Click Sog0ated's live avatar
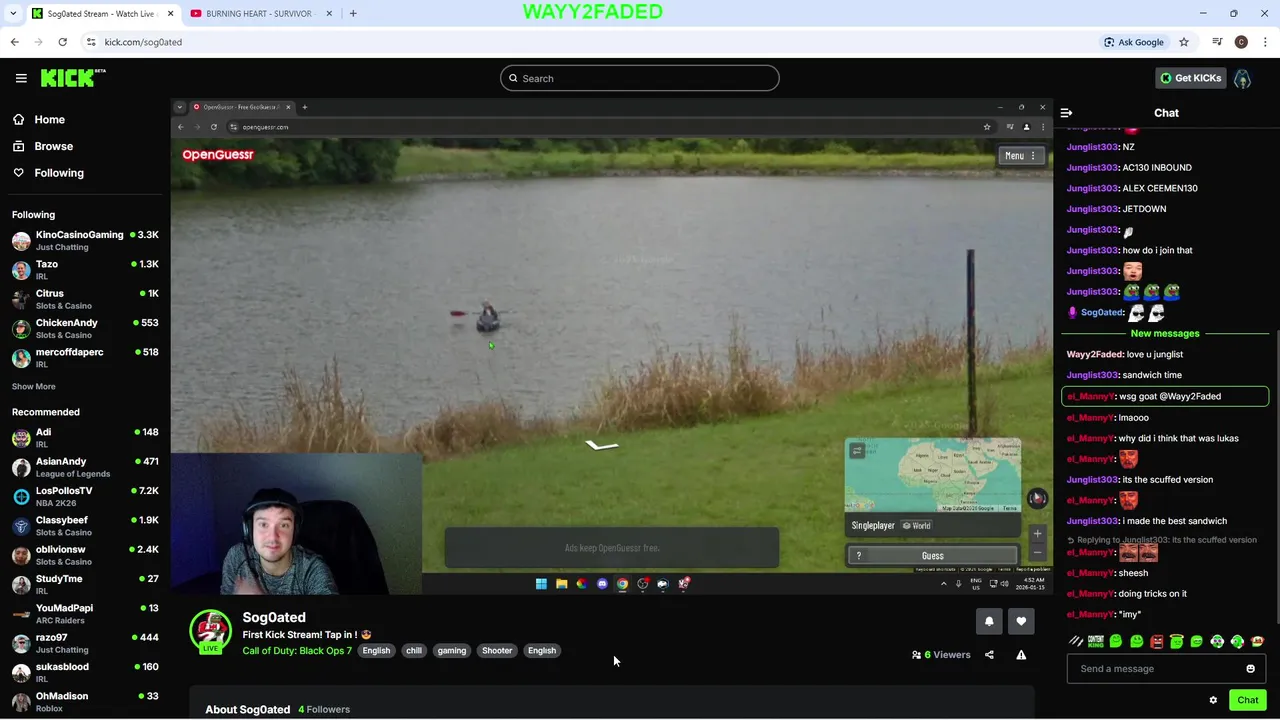Screen dimensions: 1280x720 [210, 631]
